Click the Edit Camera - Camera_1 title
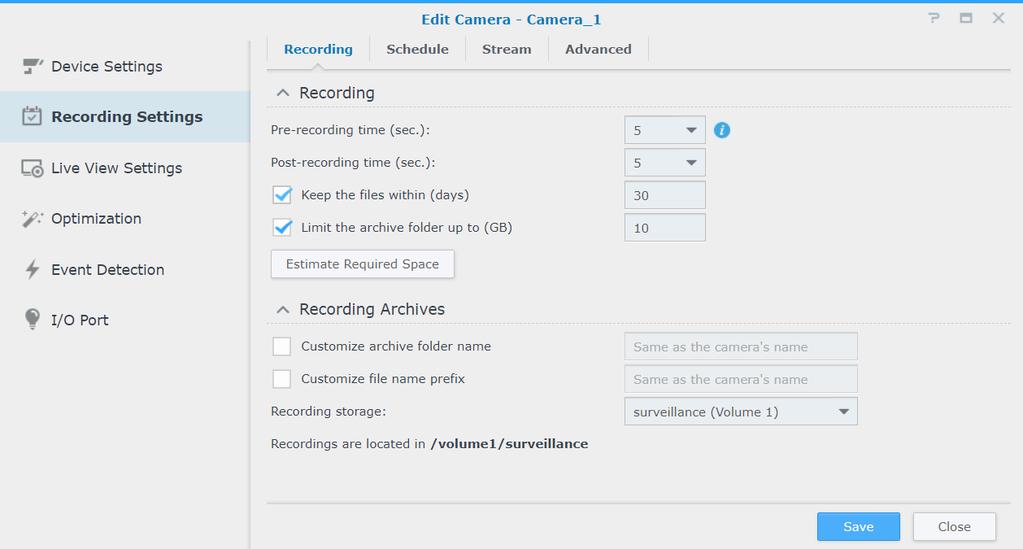 coord(511,20)
